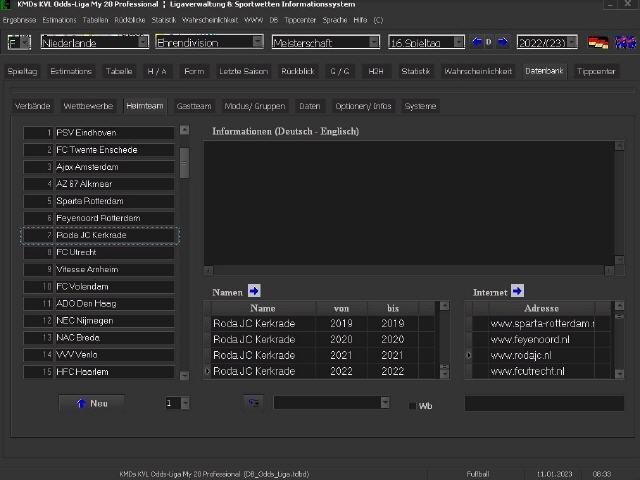
Task: Click the D button between the arrows
Action: [489, 42]
